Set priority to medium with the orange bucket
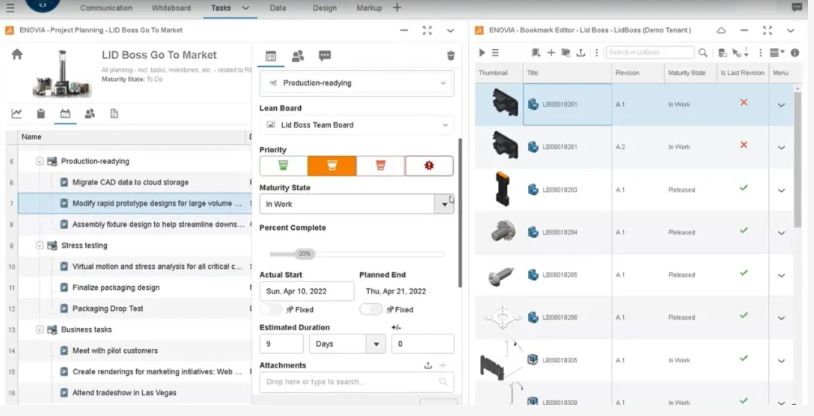 point(332,166)
